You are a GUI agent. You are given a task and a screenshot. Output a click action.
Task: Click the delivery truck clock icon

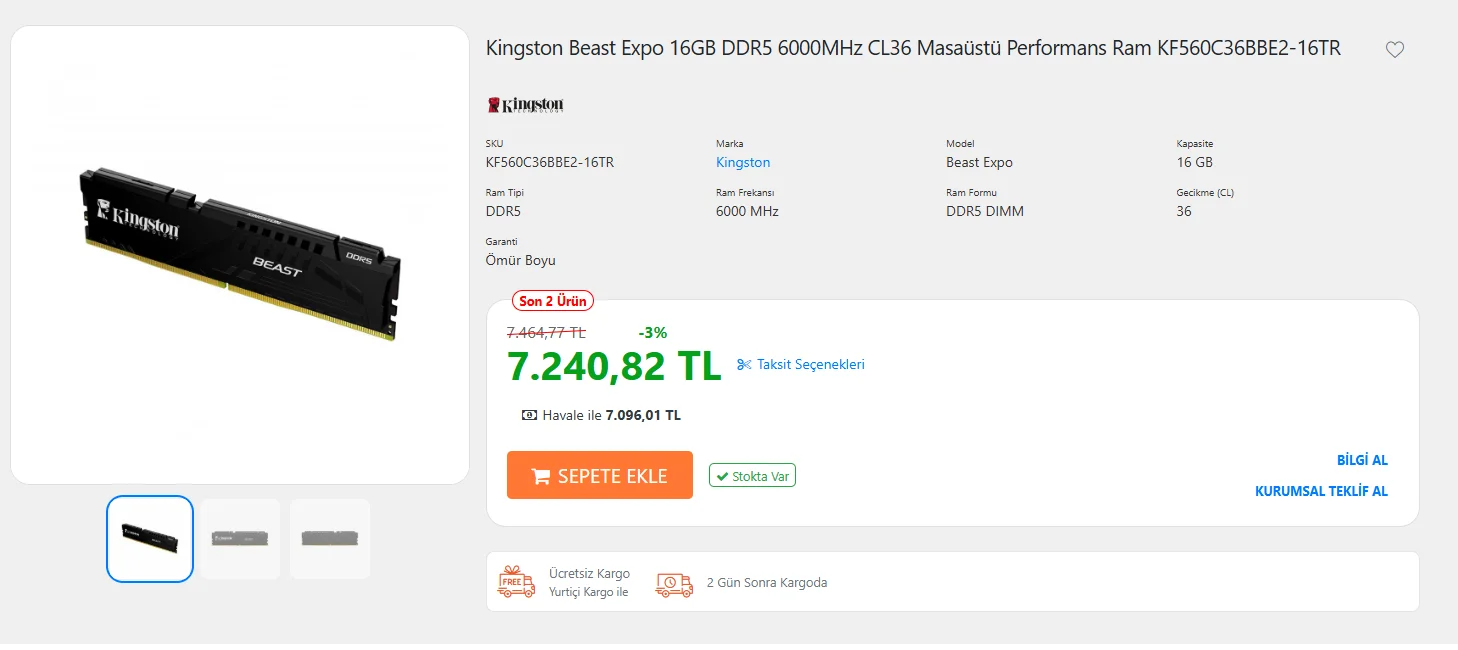(674, 583)
